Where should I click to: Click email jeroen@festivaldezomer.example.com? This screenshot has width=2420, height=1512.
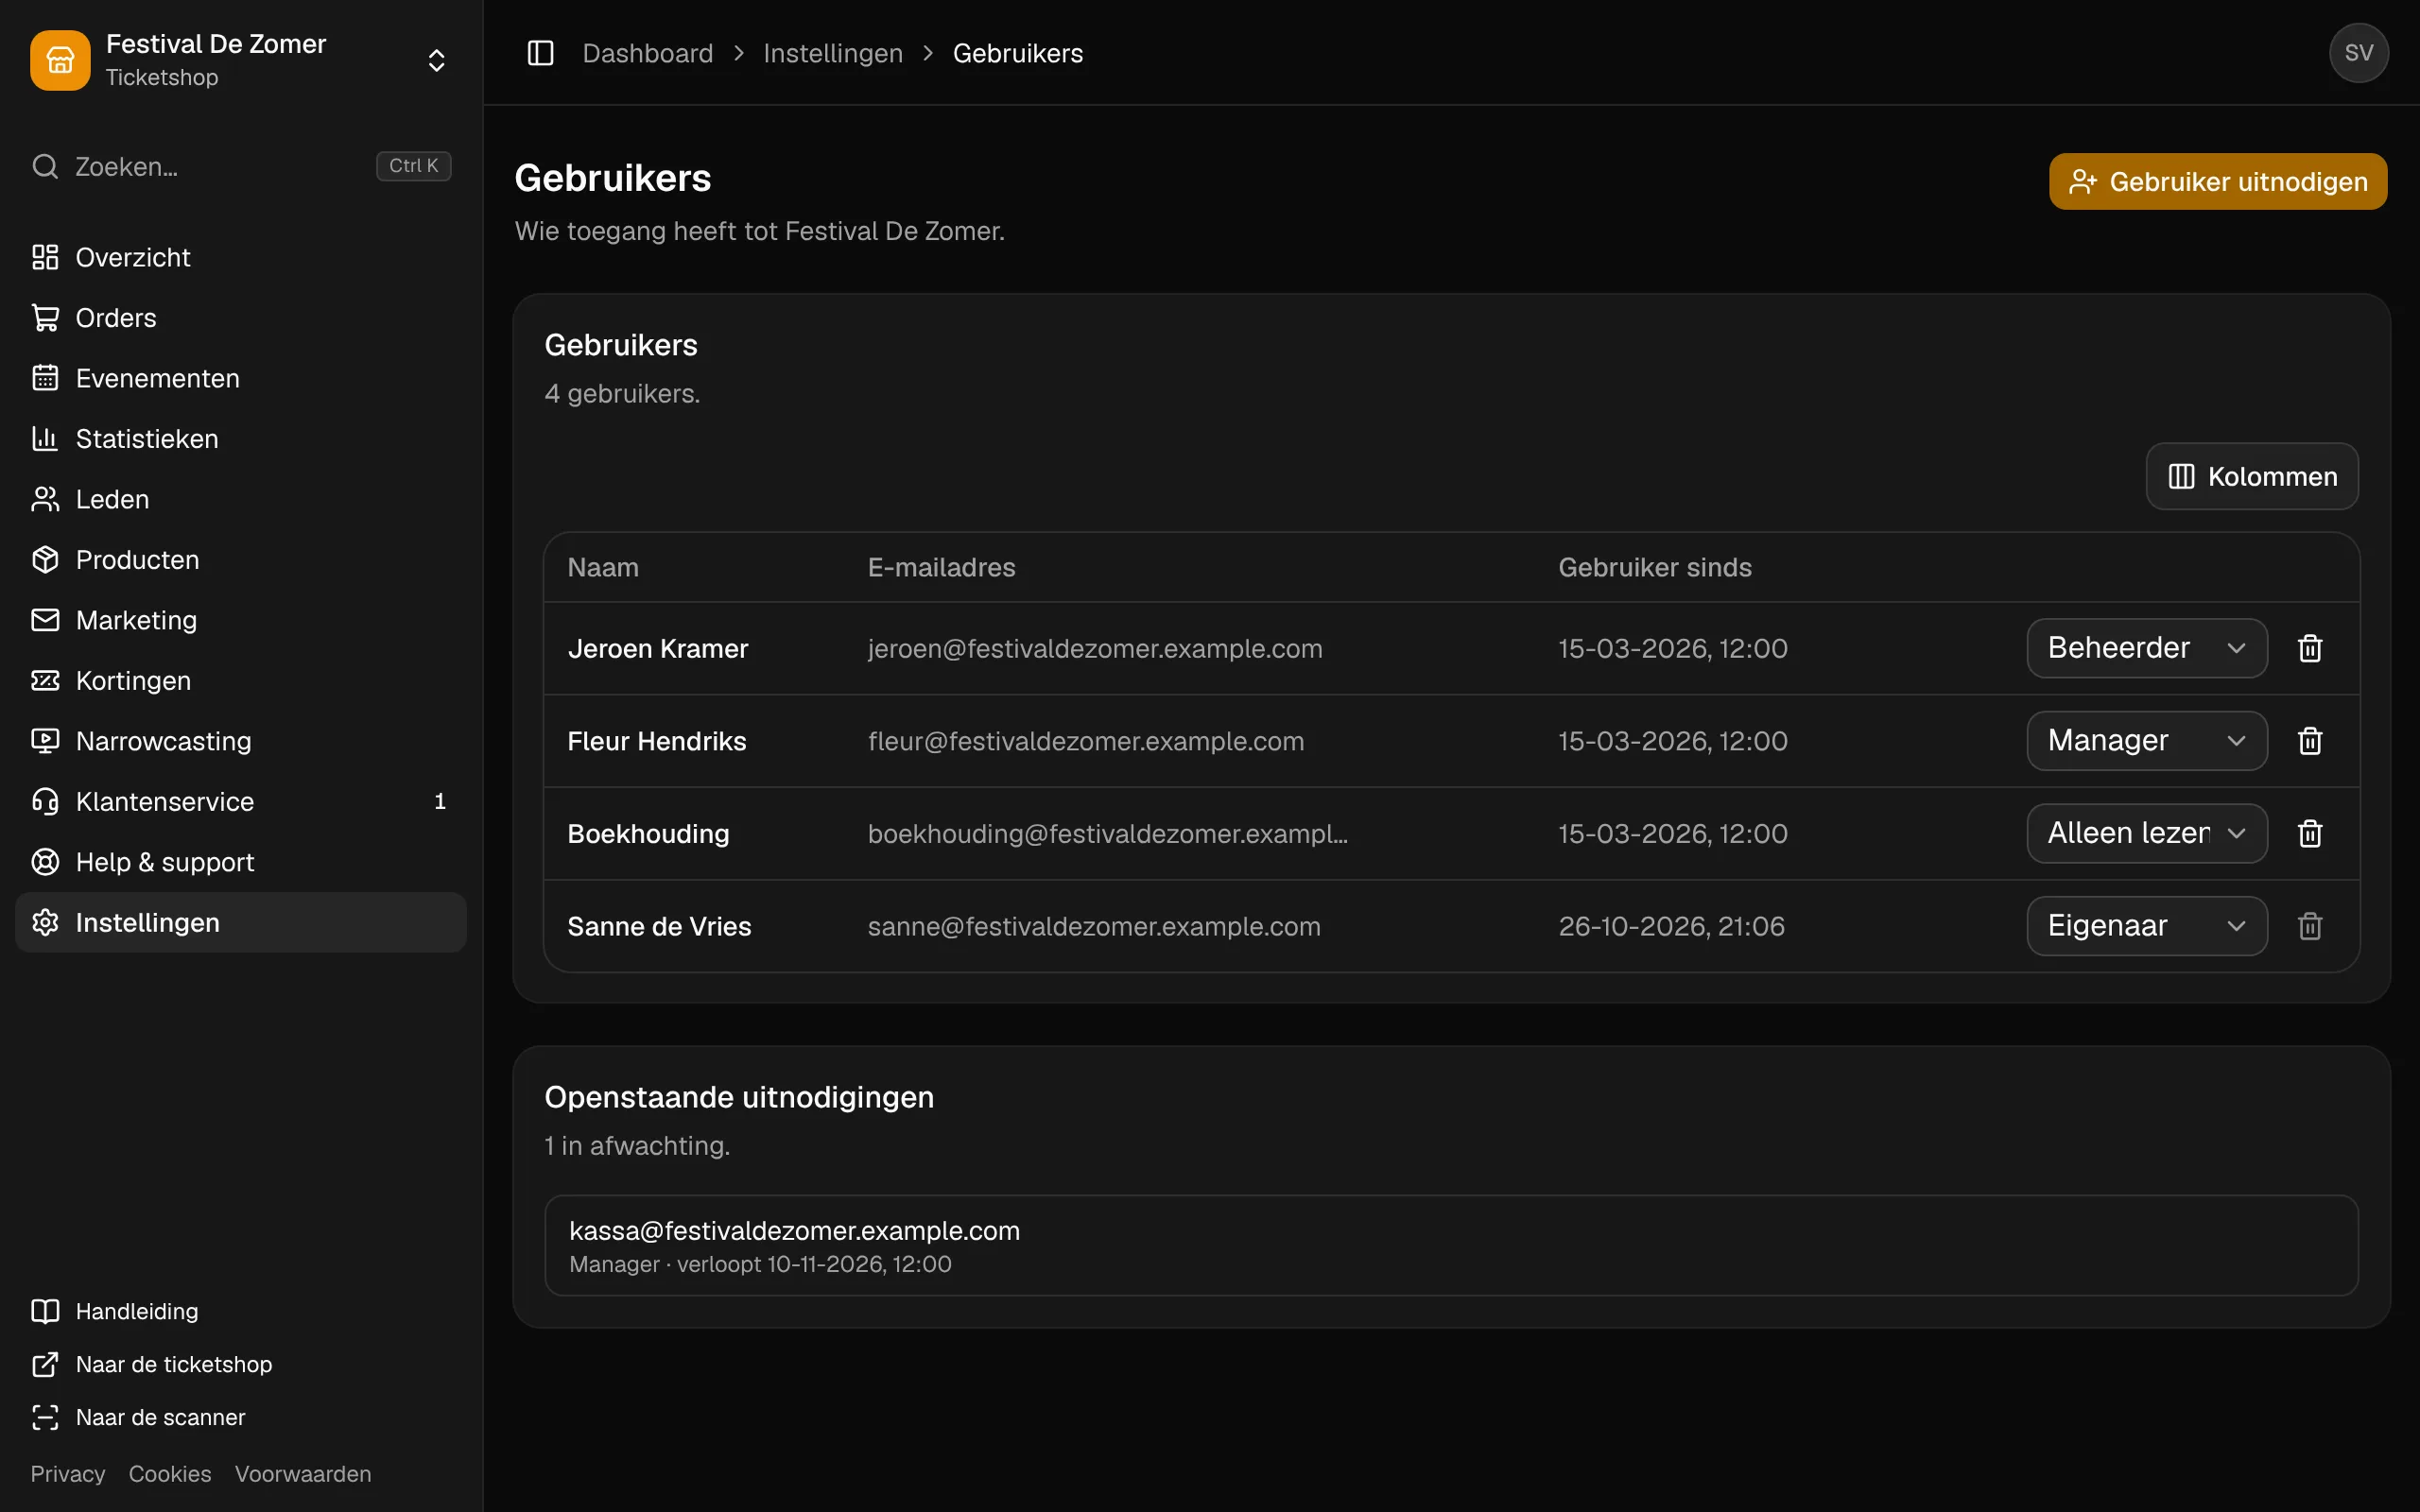(1095, 648)
